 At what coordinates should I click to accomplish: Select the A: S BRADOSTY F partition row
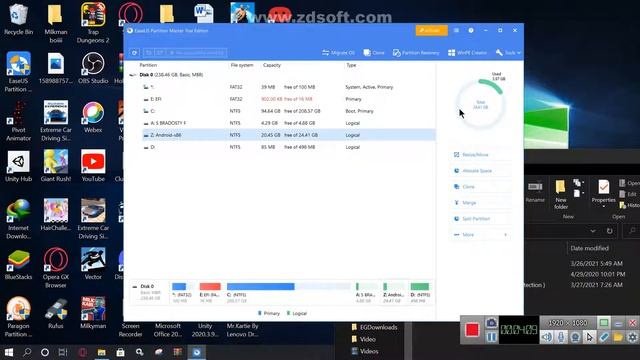[289, 123]
